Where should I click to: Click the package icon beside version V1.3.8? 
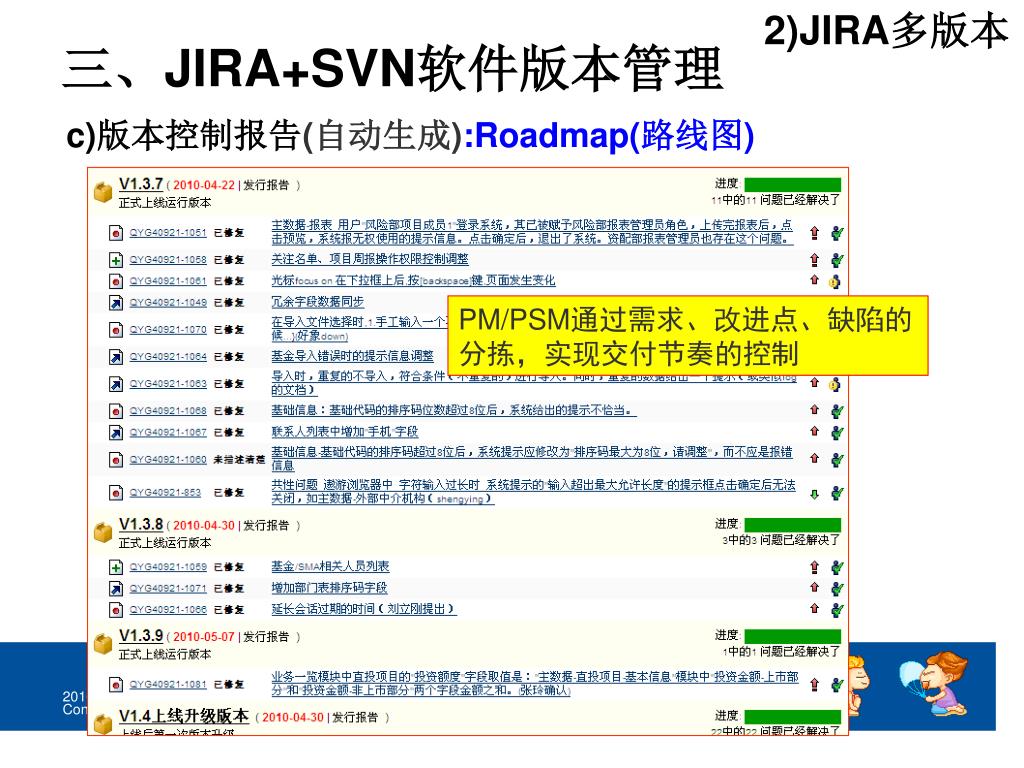(x=103, y=532)
